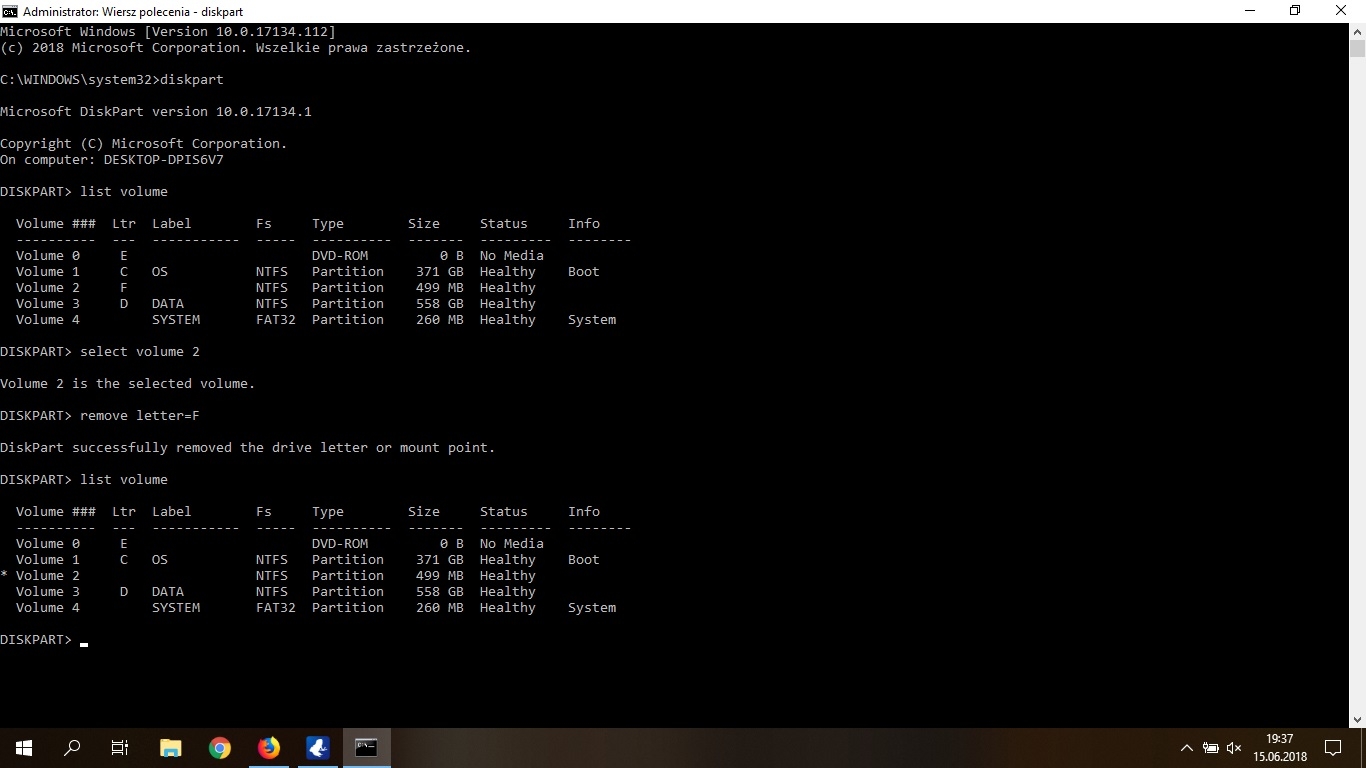The image size is (1366, 768).
Task: Click the scrollbar up arrow
Action: pyautogui.click(x=1357, y=31)
